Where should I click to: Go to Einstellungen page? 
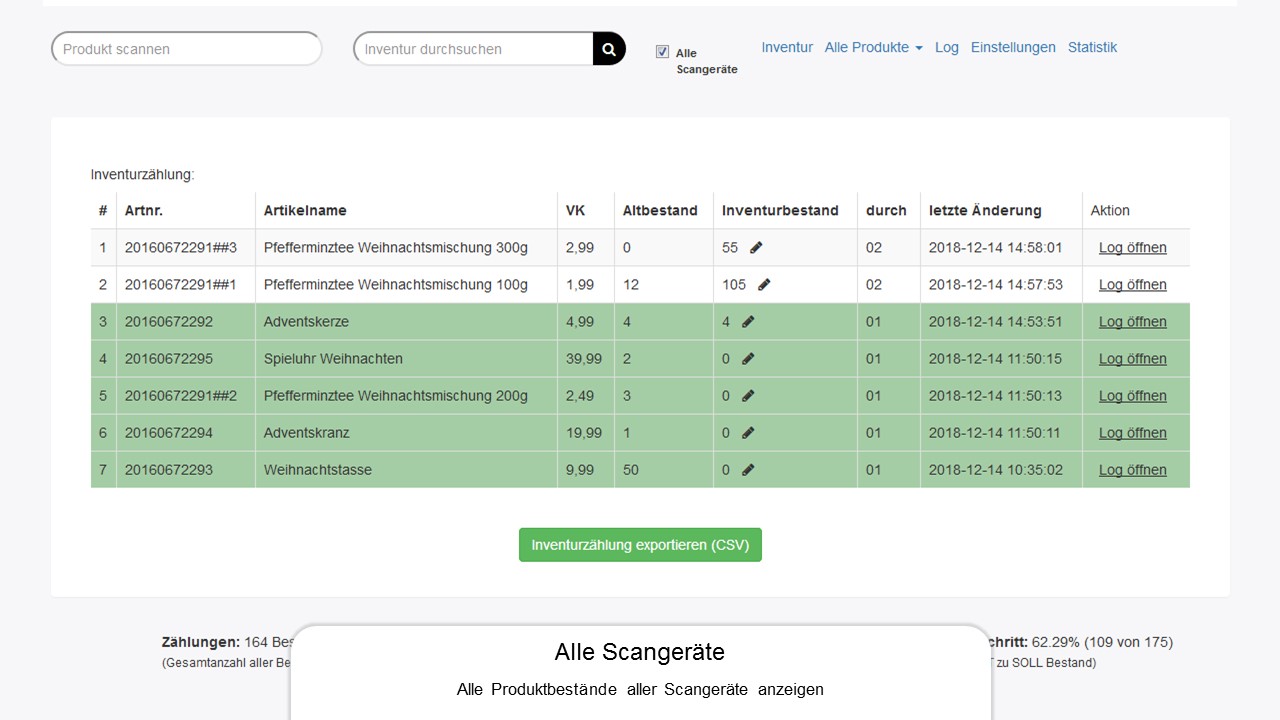1013,47
